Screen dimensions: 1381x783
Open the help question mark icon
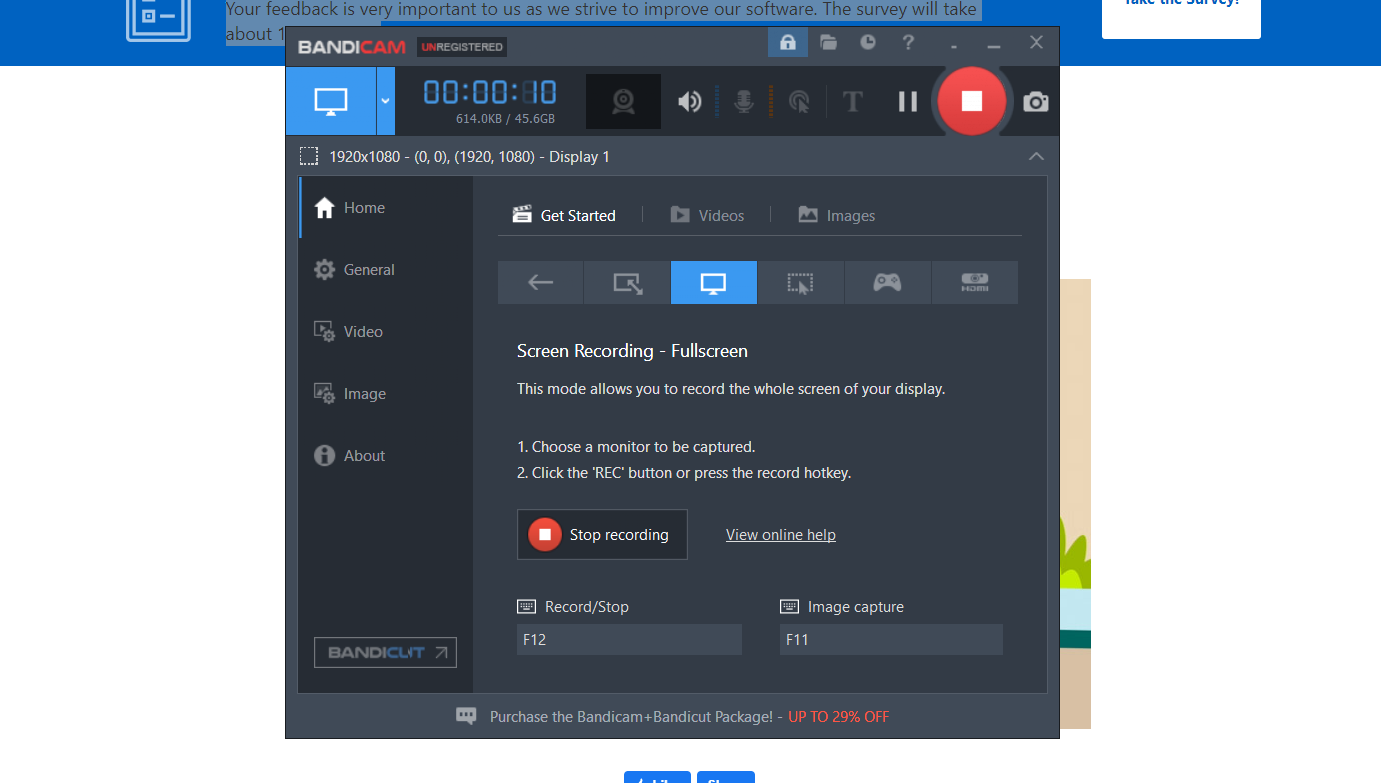tap(908, 42)
